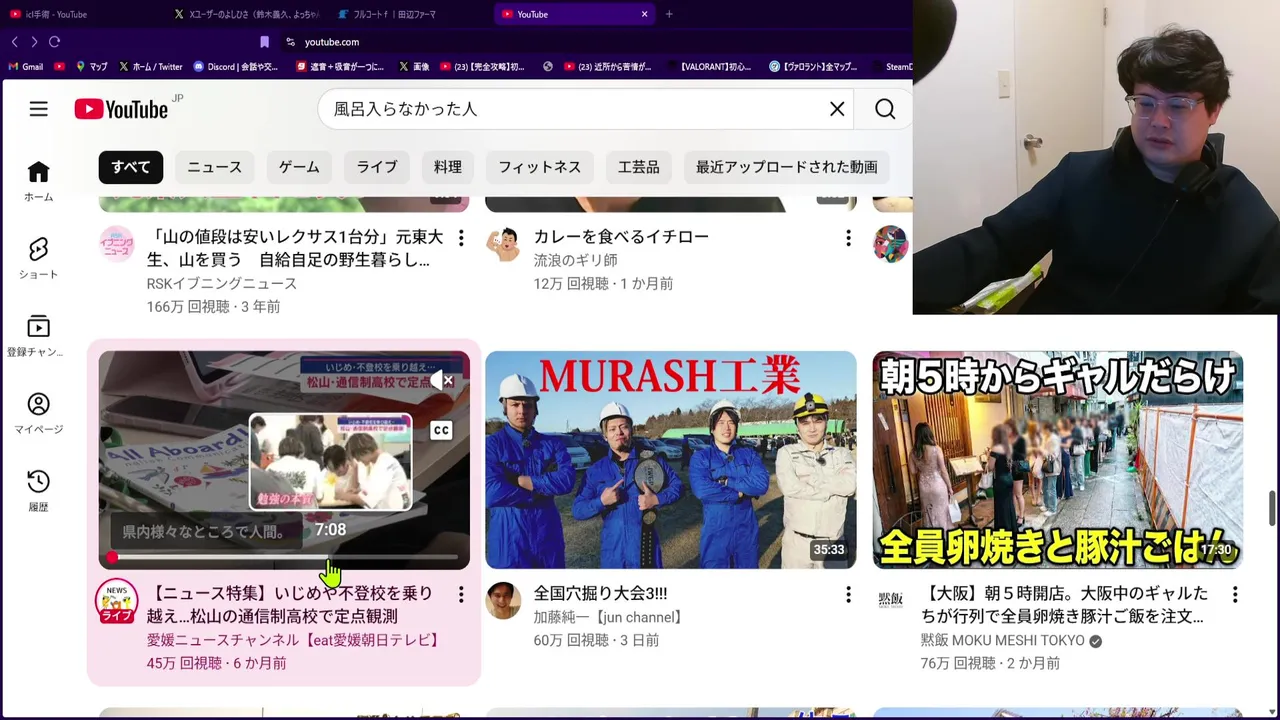Open the Discord bookmark
Image resolution: width=1280 pixels, height=720 pixels.
click(236, 67)
